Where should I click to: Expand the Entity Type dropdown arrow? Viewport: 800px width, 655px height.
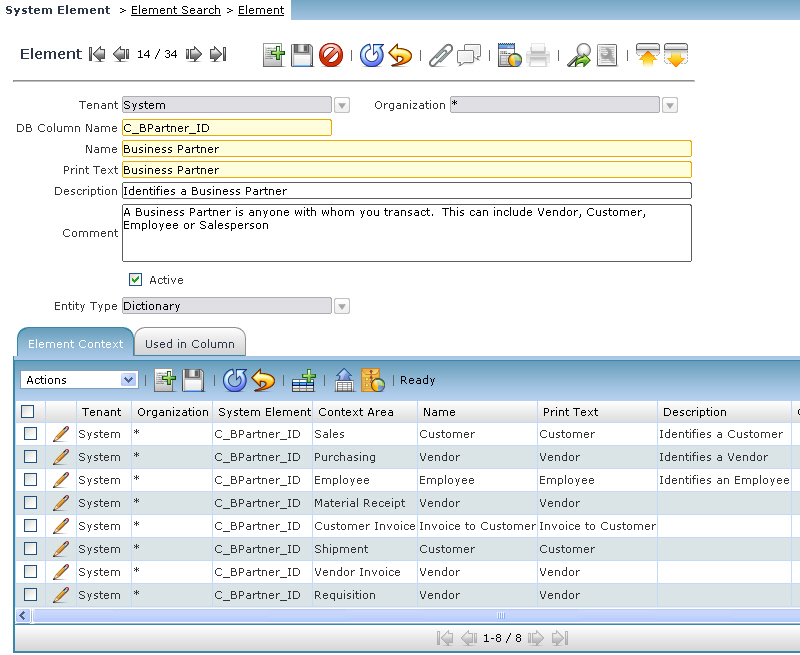coord(342,306)
